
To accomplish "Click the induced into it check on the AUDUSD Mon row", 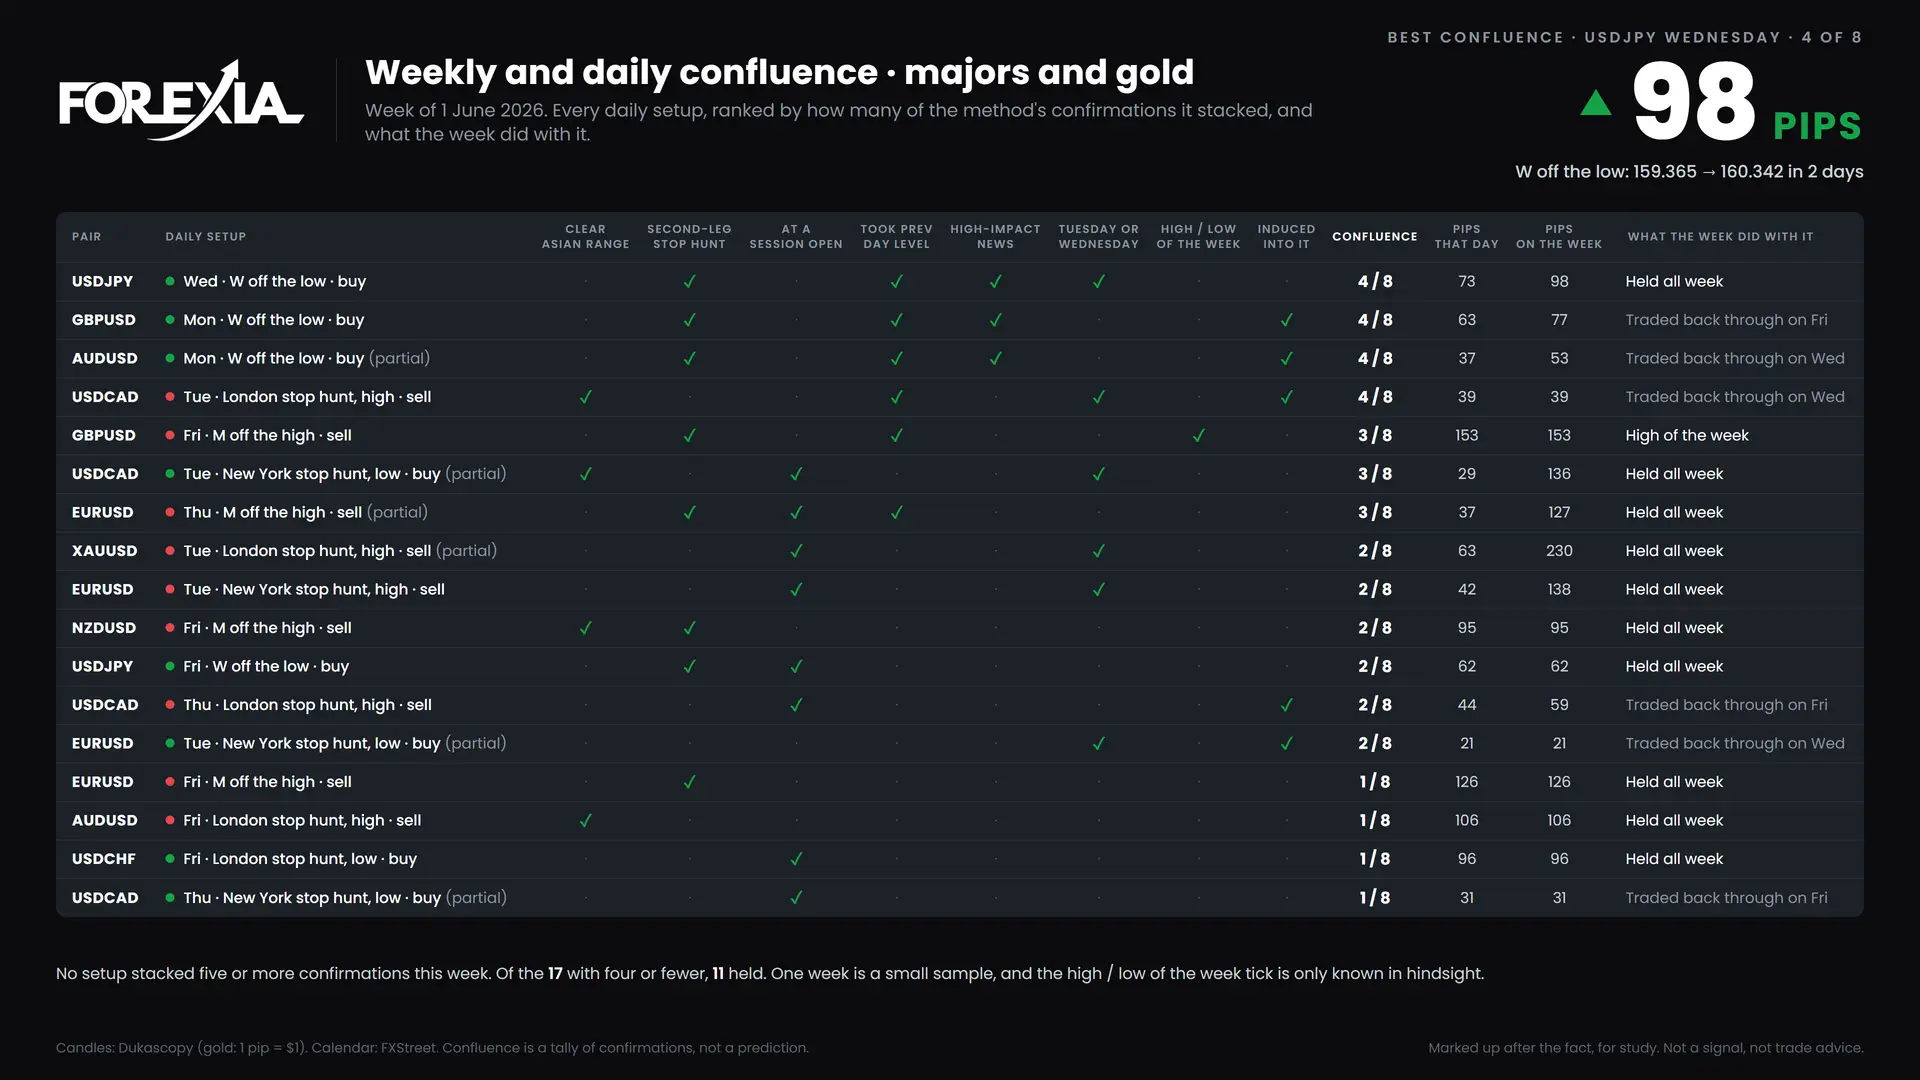I will (x=1286, y=358).
